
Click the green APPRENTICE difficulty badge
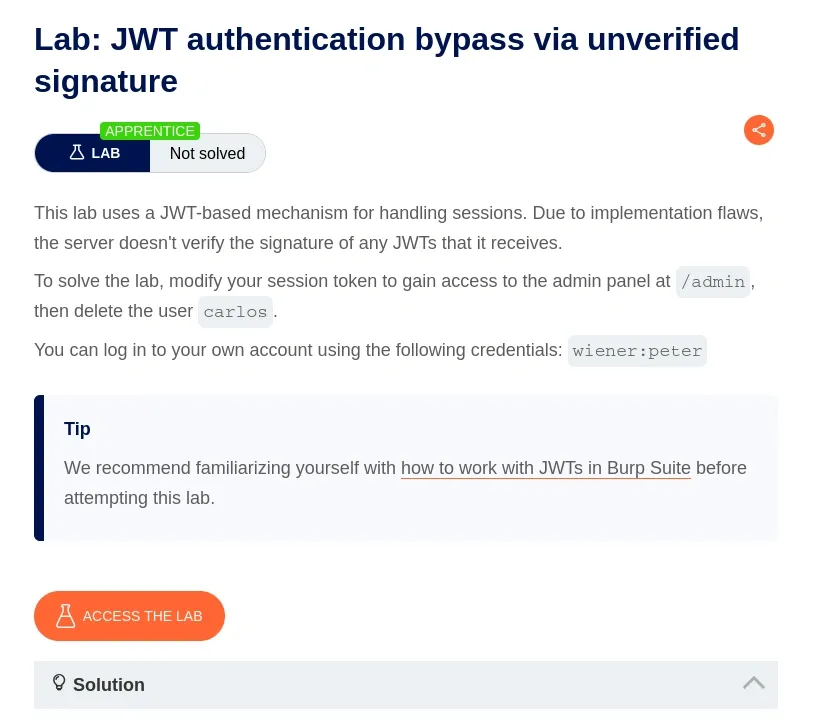coord(150,131)
